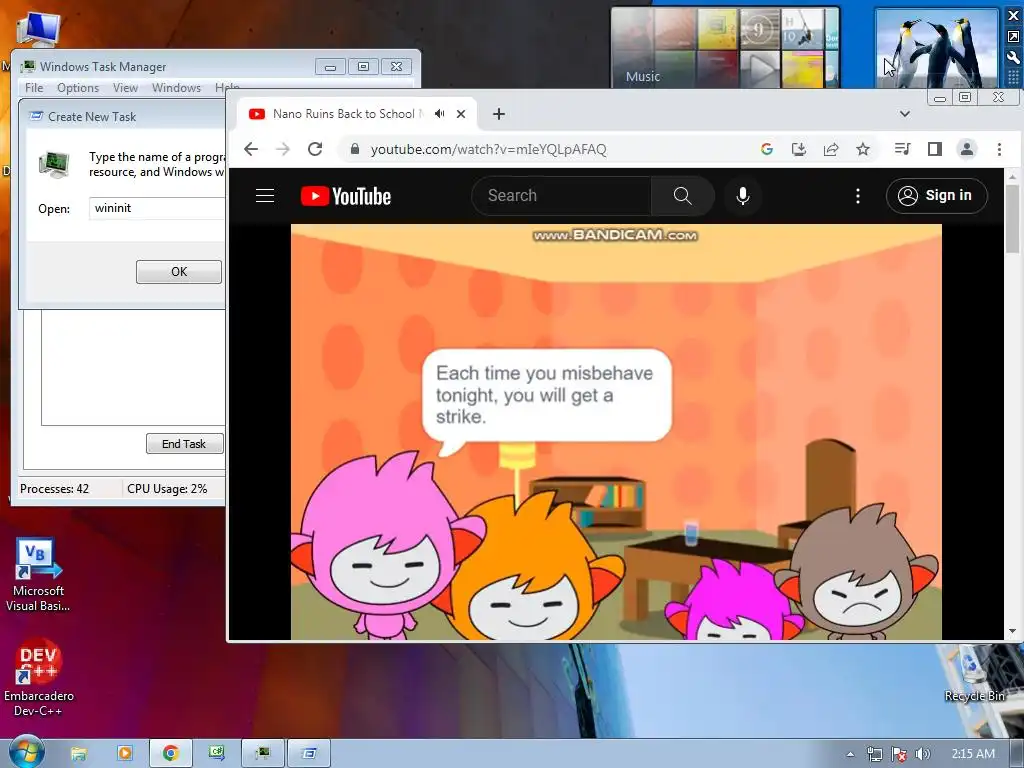Open Windows Explorer from the taskbar

click(x=78, y=754)
